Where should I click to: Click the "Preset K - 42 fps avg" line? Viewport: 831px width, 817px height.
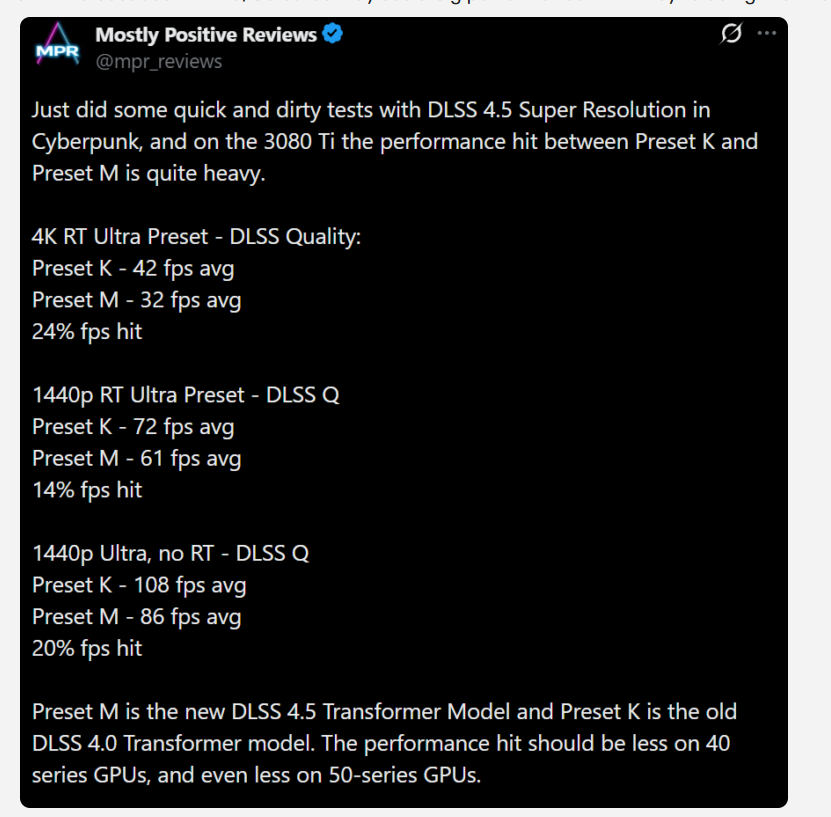[x=133, y=268]
